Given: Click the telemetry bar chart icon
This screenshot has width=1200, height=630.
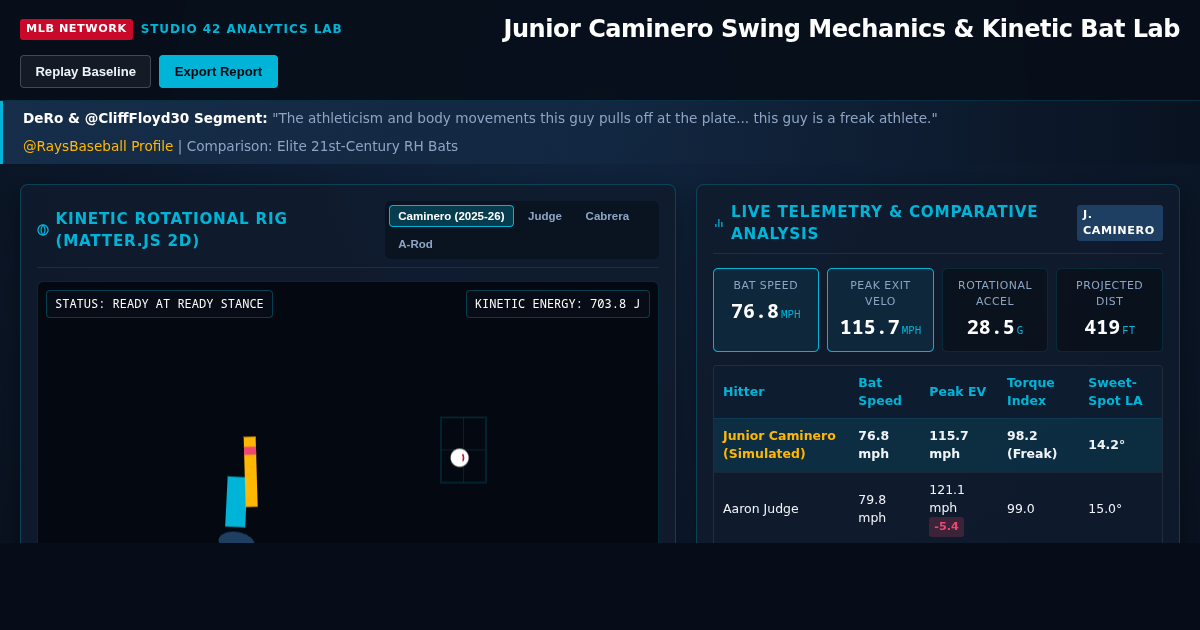Looking at the screenshot, I should (x=719, y=223).
